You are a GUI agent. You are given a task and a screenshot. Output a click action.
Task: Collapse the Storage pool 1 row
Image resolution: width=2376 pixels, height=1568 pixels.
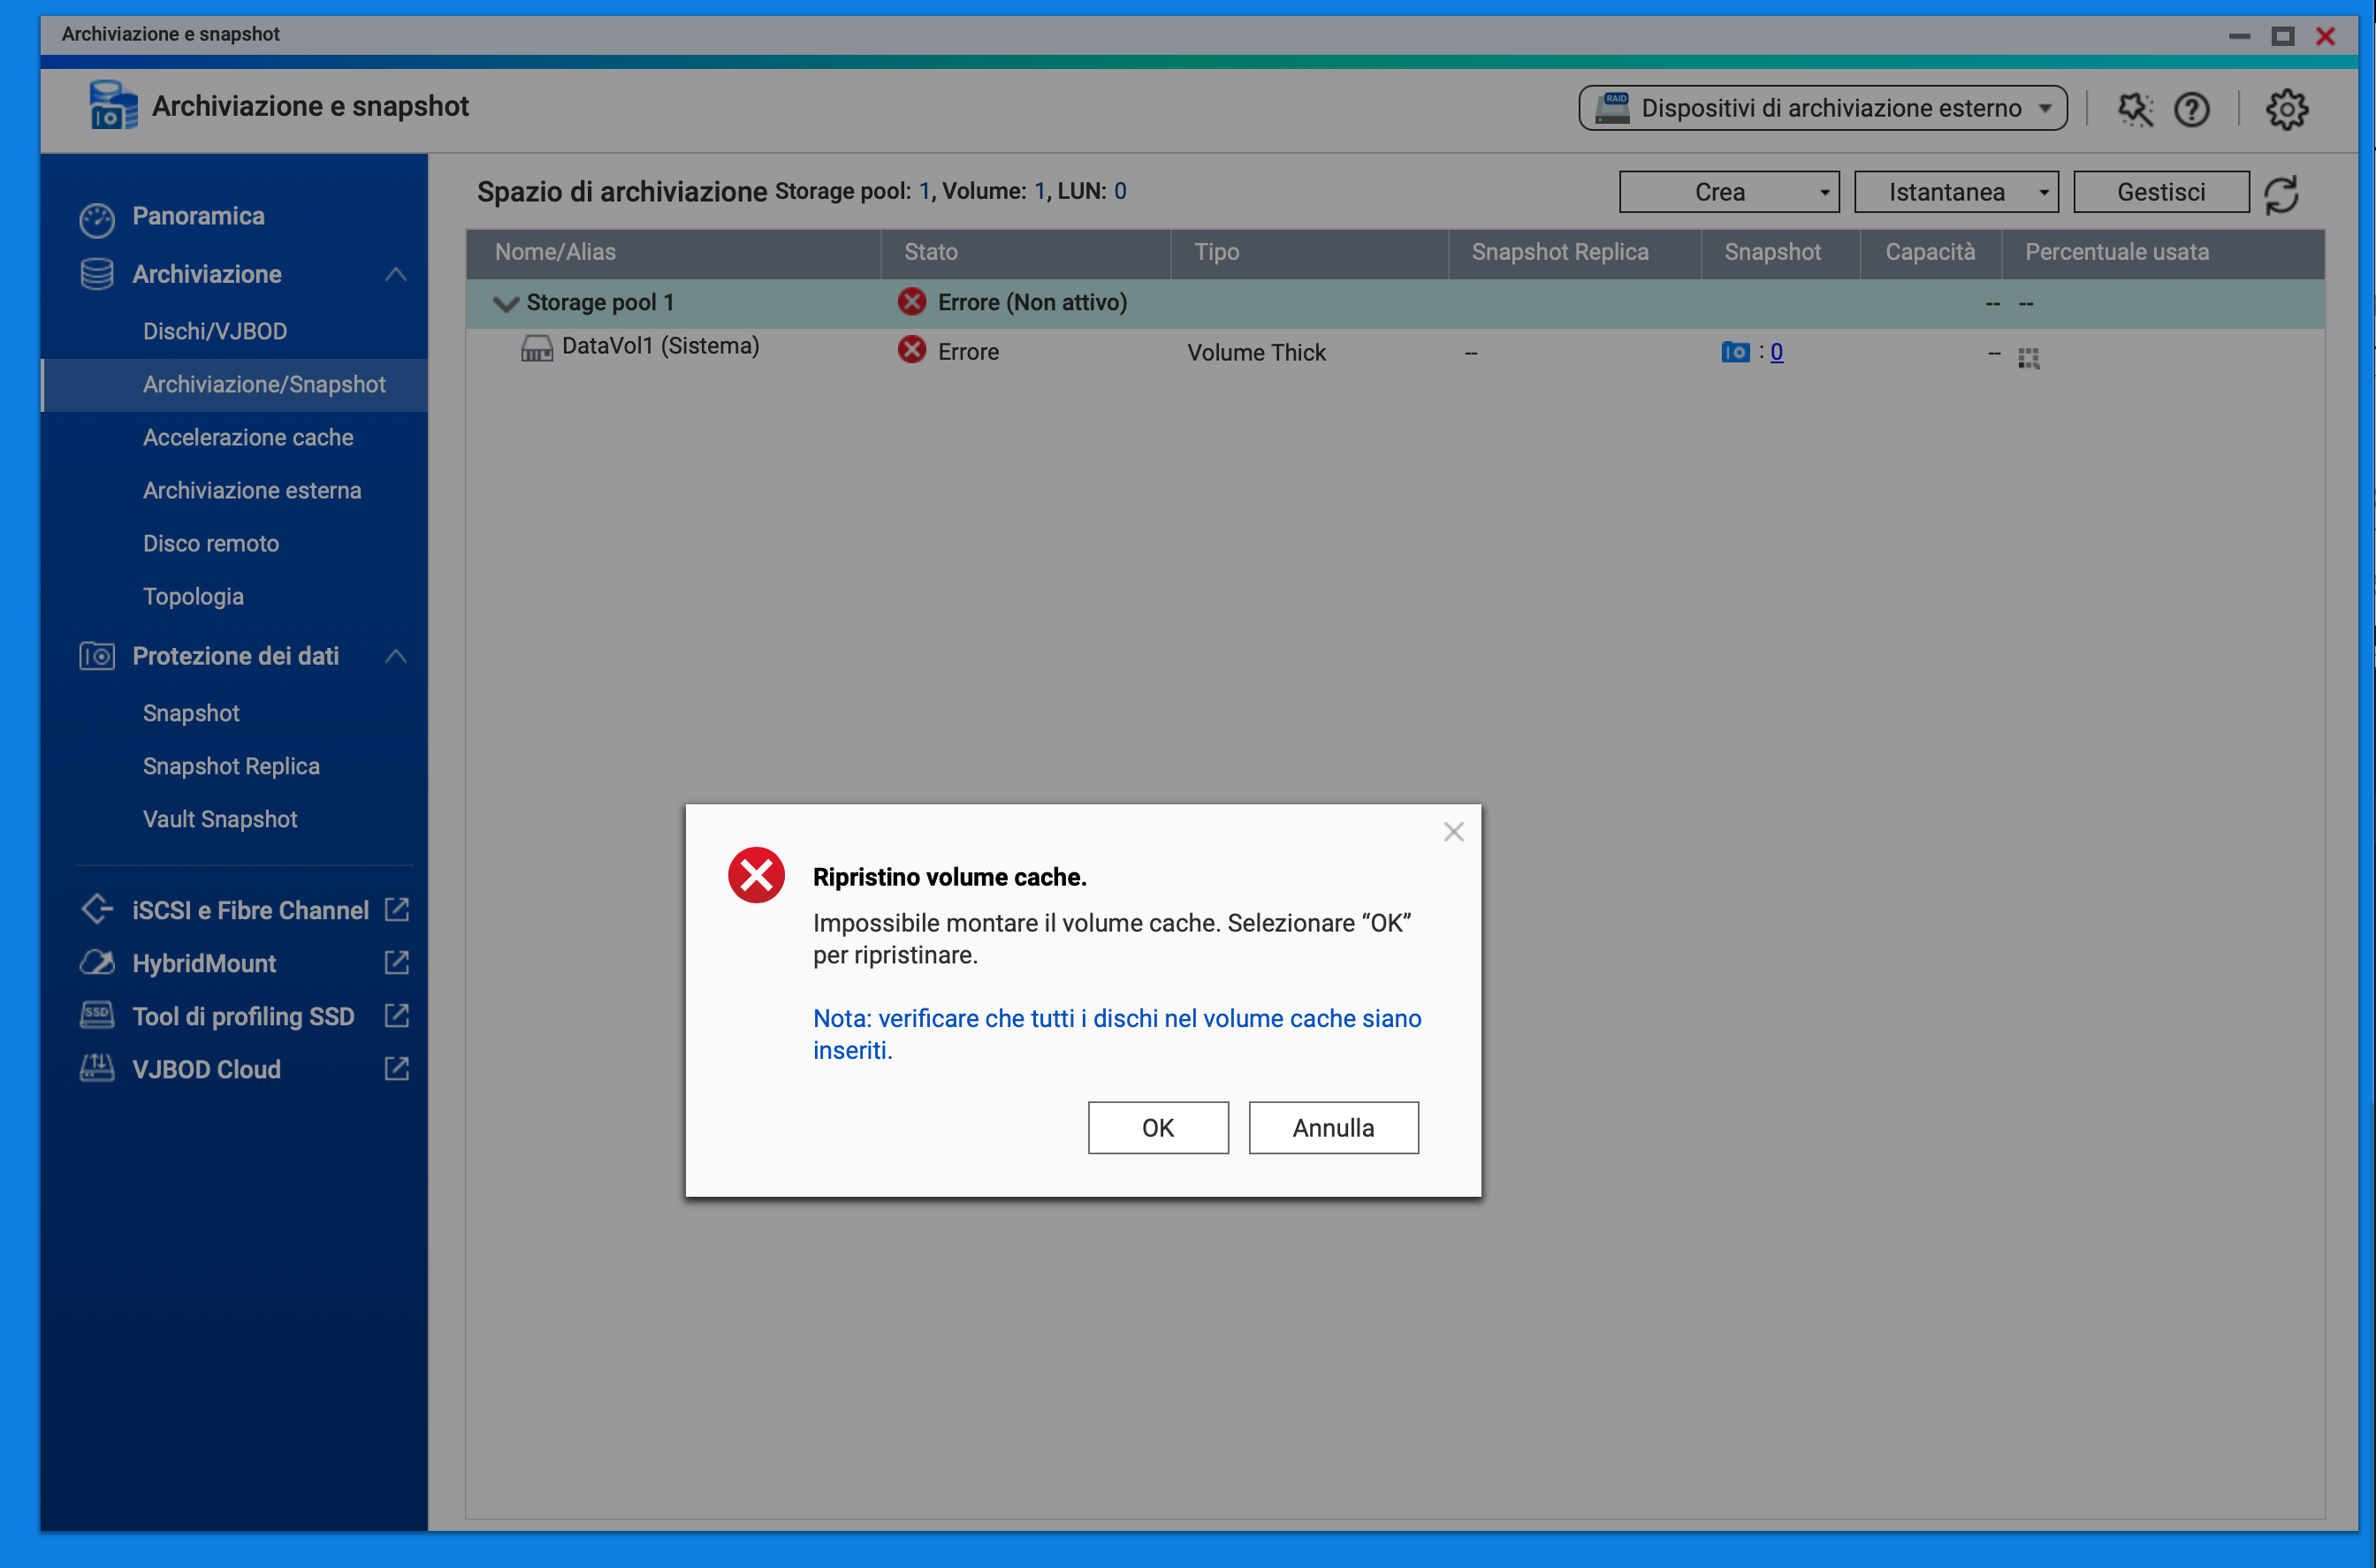(x=506, y=303)
